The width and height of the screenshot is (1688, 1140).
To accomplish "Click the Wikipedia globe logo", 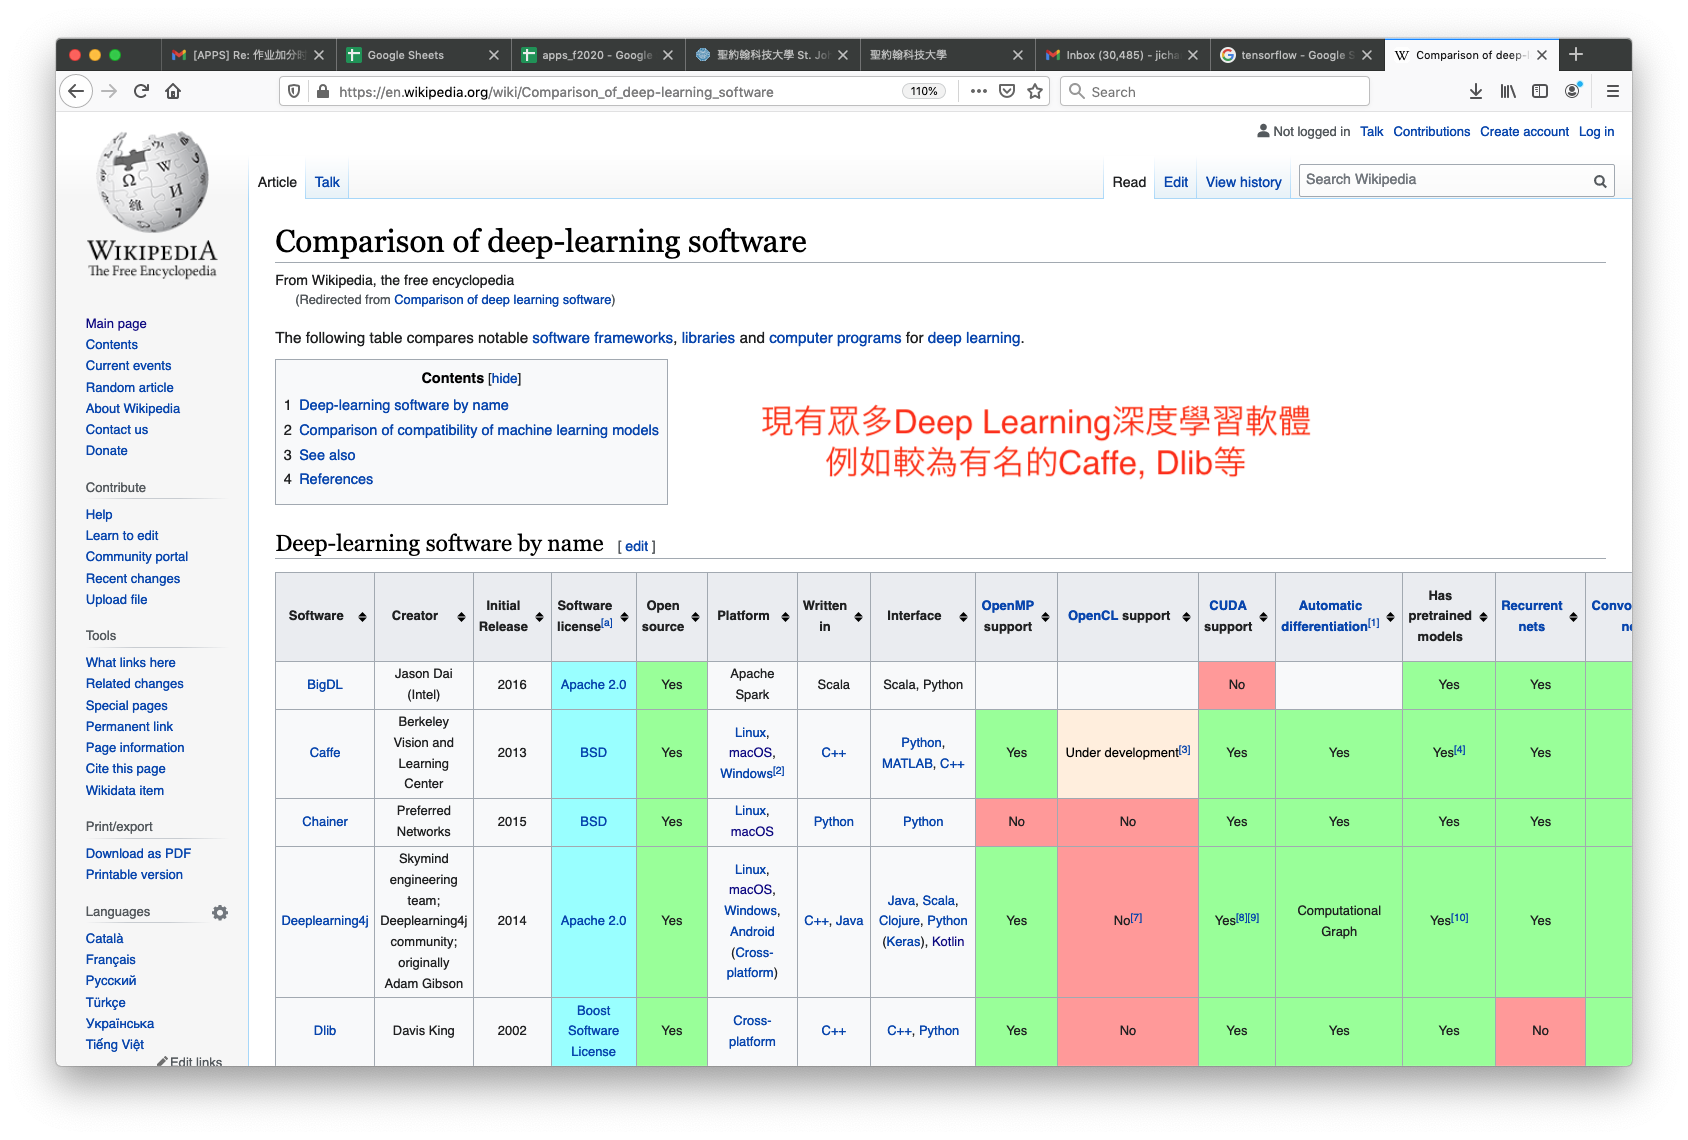I will (153, 181).
